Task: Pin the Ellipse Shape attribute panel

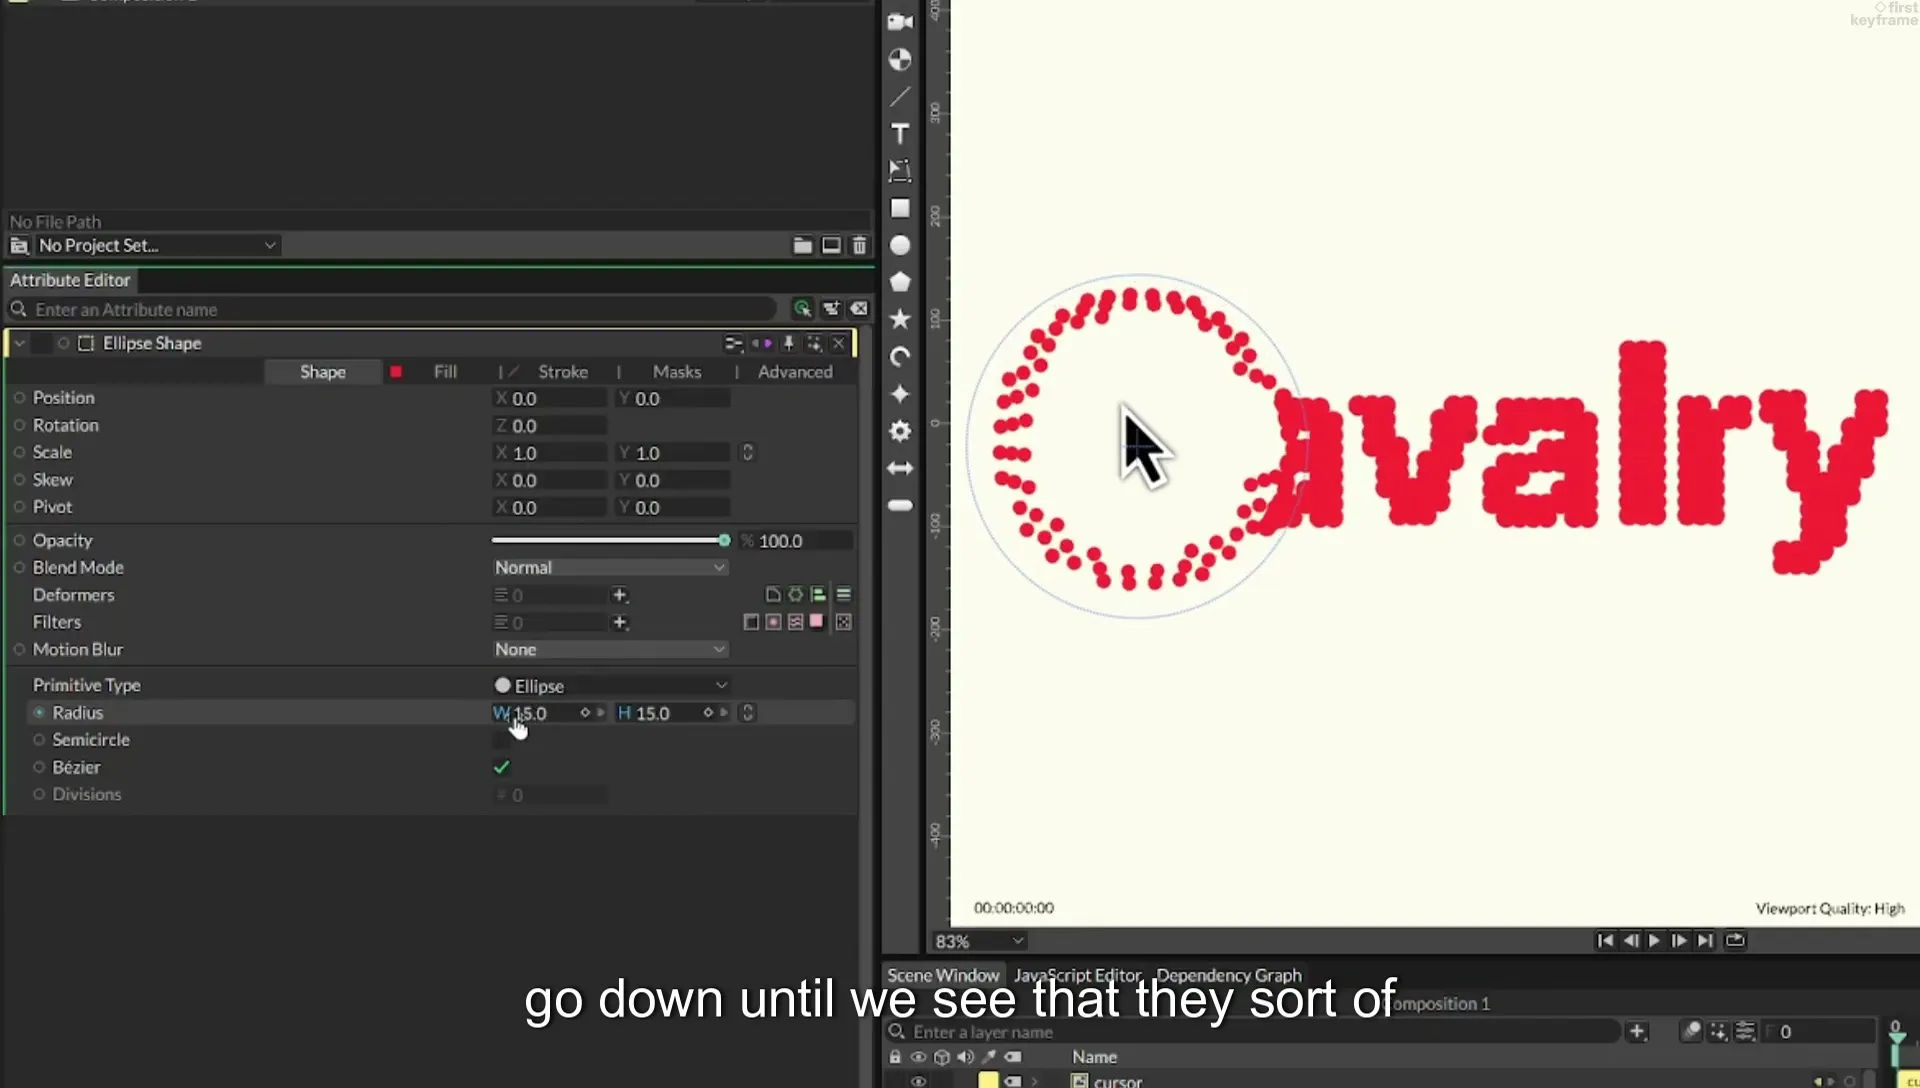Action: (788, 343)
